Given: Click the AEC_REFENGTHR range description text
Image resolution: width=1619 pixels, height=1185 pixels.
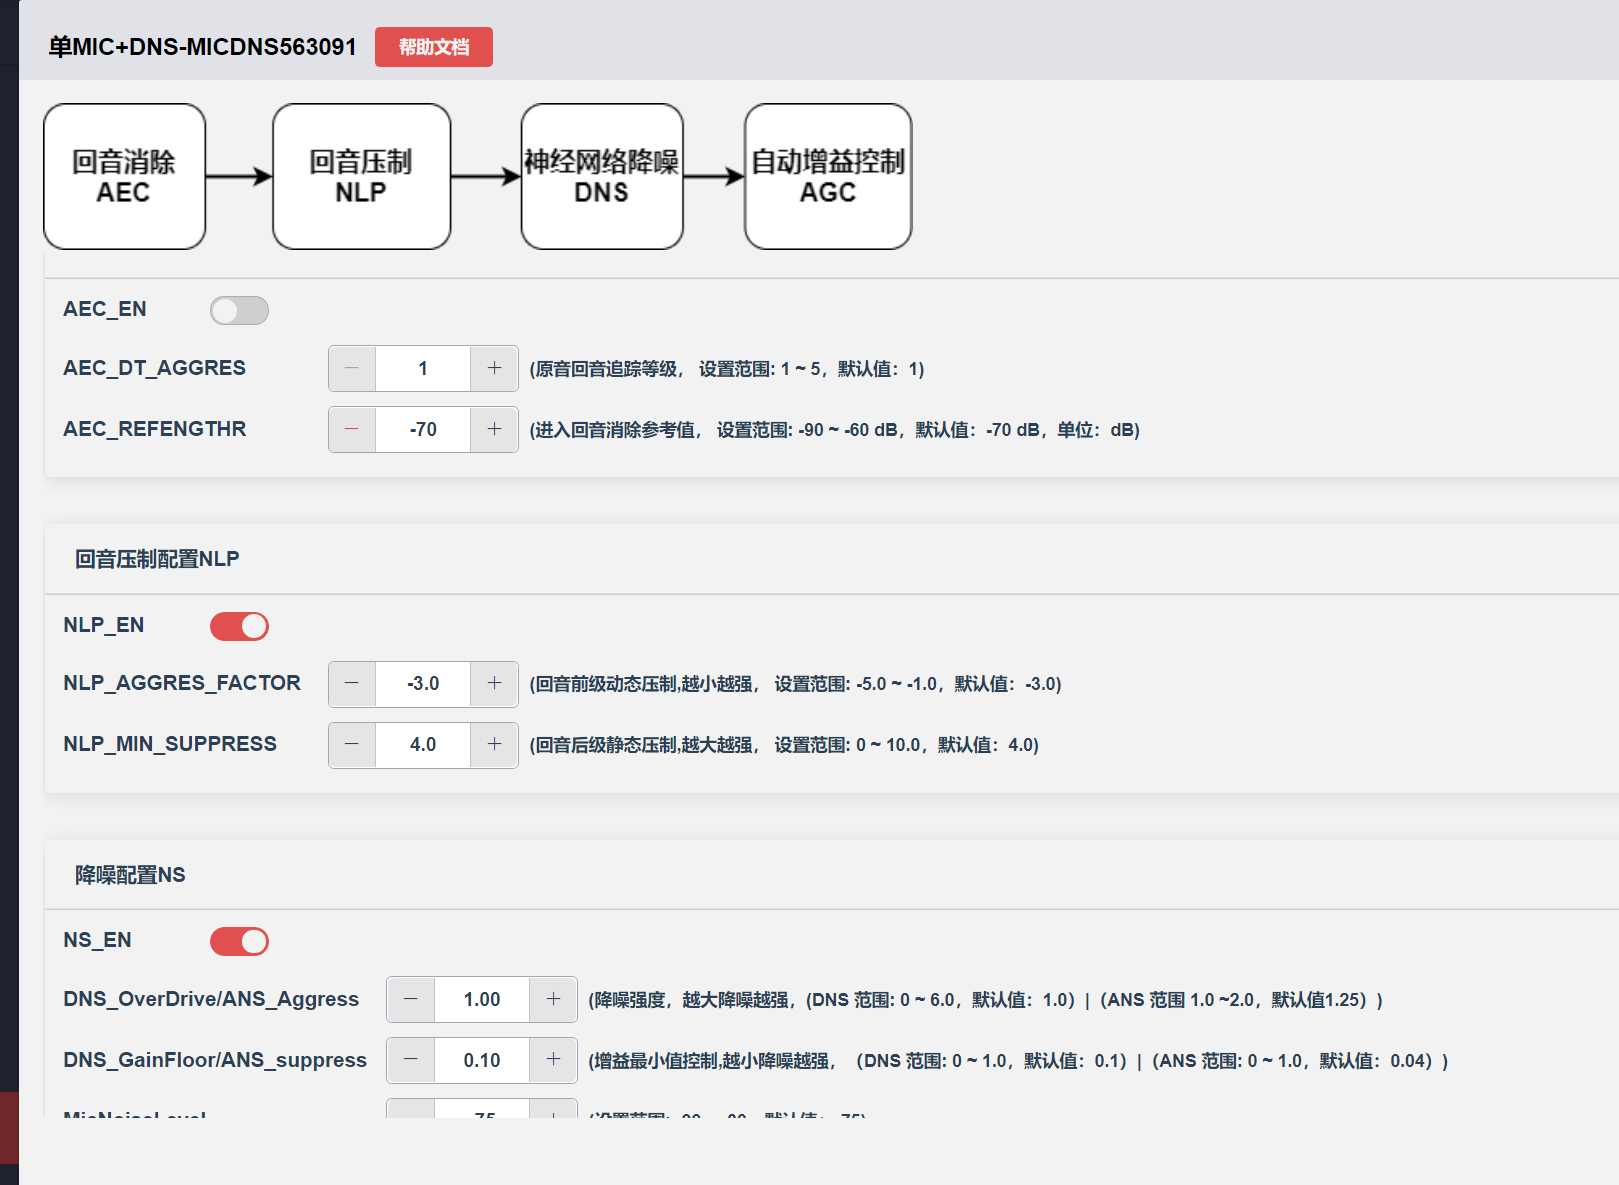Looking at the screenshot, I should click(835, 430).
